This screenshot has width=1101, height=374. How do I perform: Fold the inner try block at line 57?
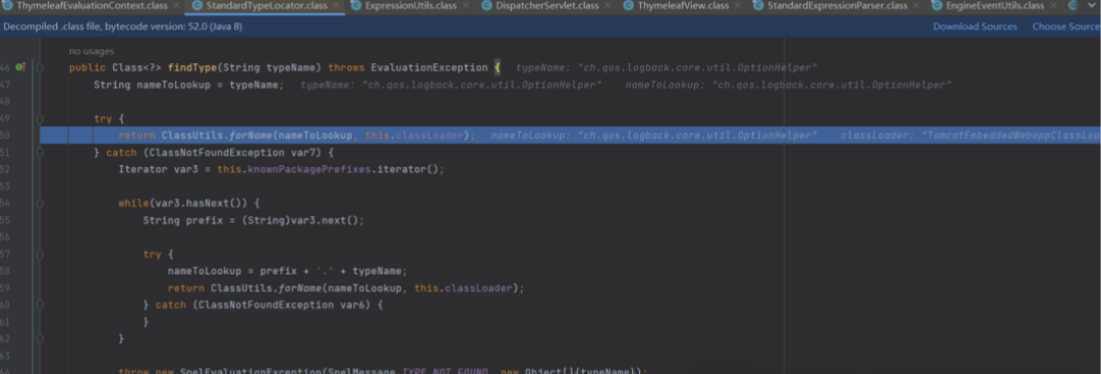(x=40, y=254)
